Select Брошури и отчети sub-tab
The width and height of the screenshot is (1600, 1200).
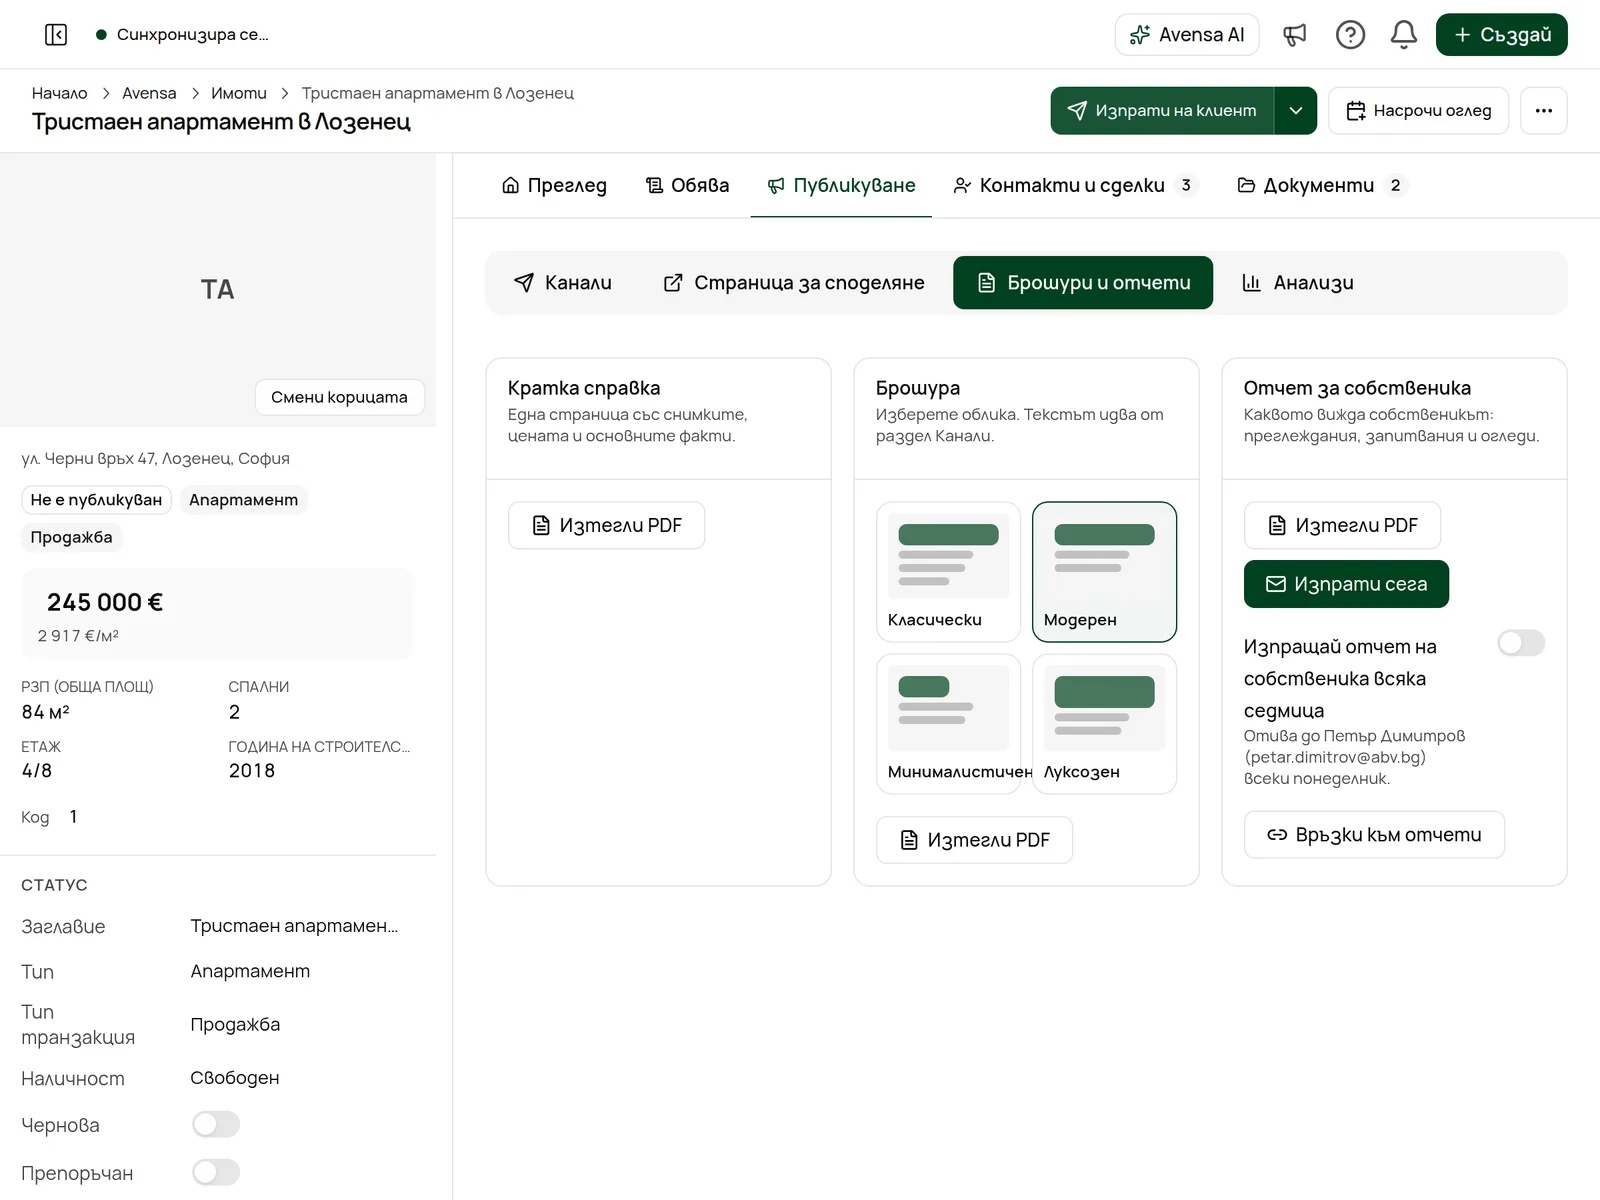coord(1083,283)
